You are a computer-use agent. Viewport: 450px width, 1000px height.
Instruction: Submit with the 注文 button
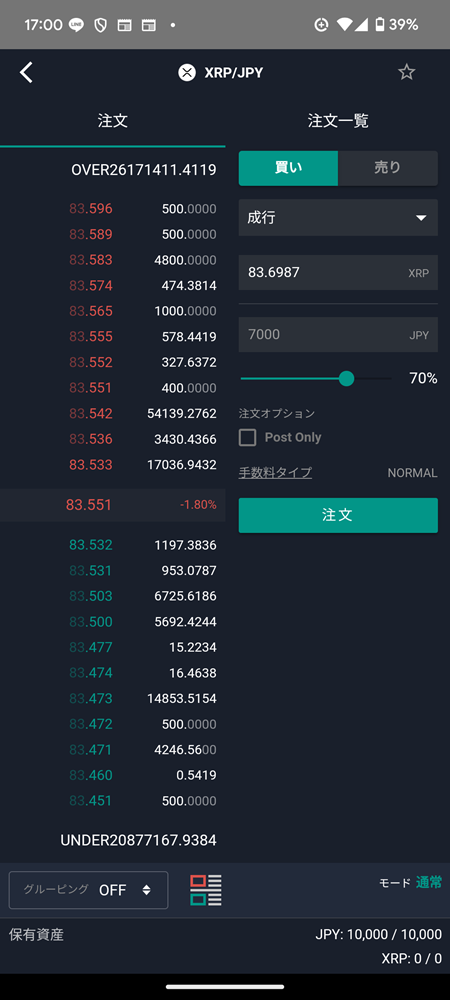coord(338,515)
